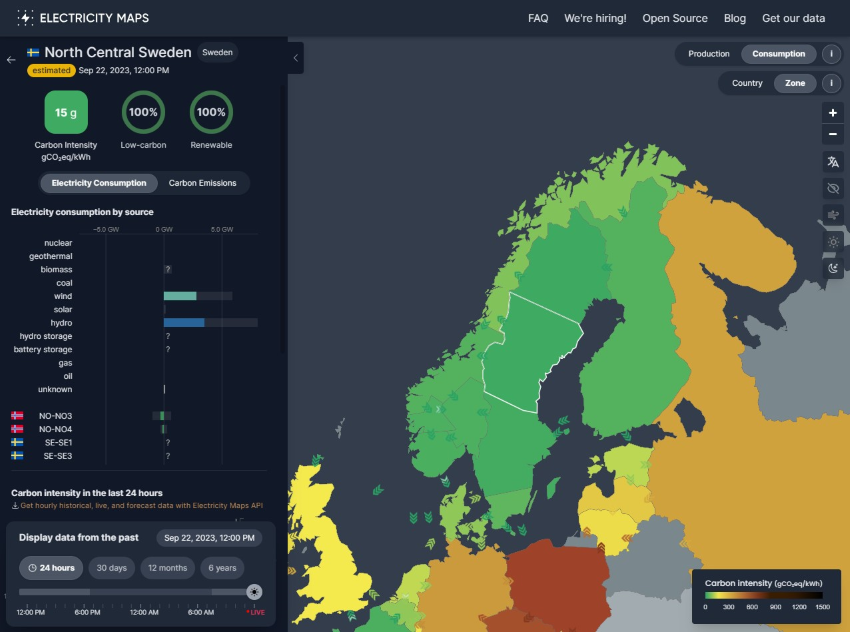This screenshot has height=632, width=850.
Task: Toggle dark mode moon icon
Action: pyautogui.click(x=833, y=268)
